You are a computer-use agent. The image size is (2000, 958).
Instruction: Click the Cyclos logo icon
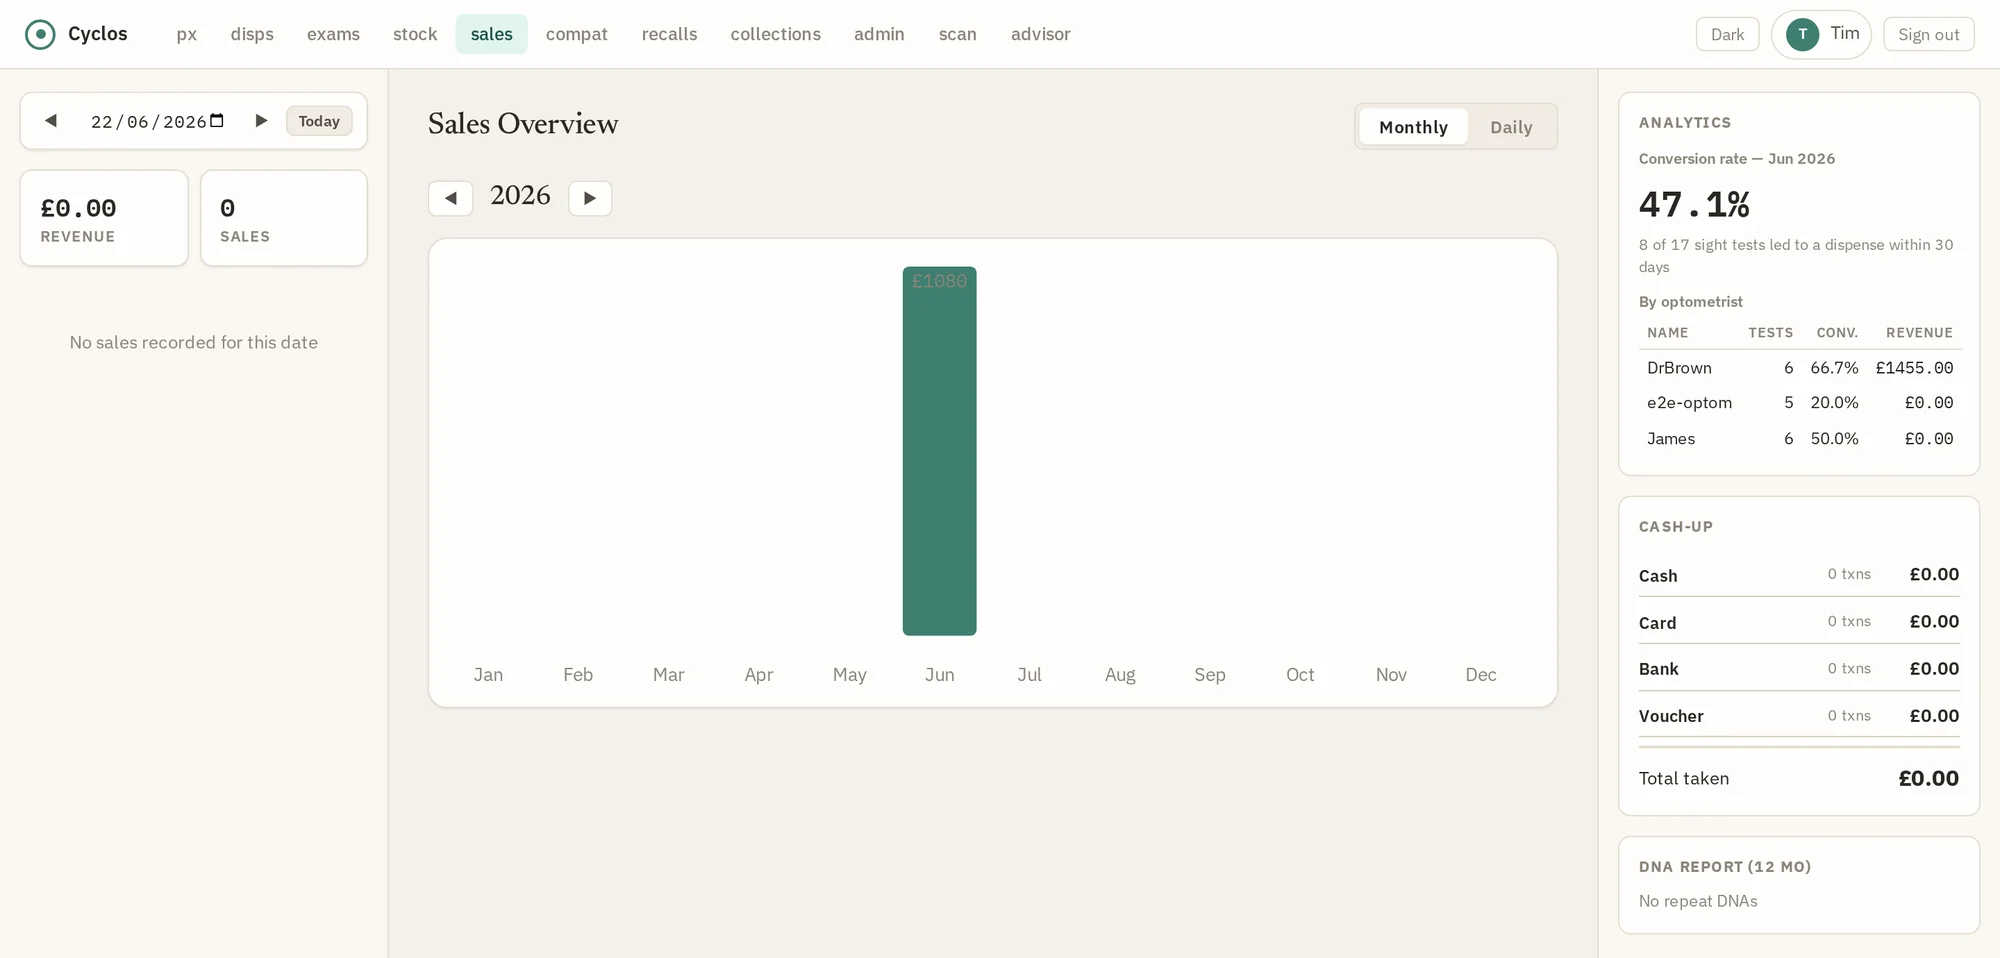coord(40,34)
